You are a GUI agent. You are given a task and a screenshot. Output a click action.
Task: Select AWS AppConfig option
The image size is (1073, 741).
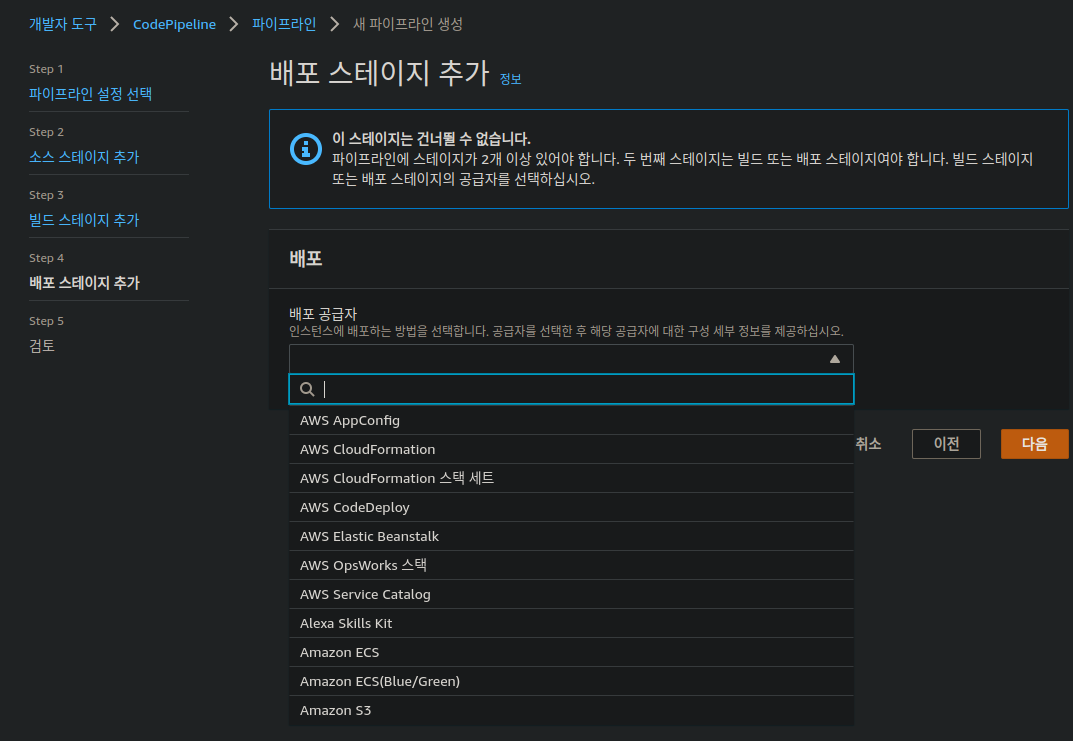pos(571,420)
